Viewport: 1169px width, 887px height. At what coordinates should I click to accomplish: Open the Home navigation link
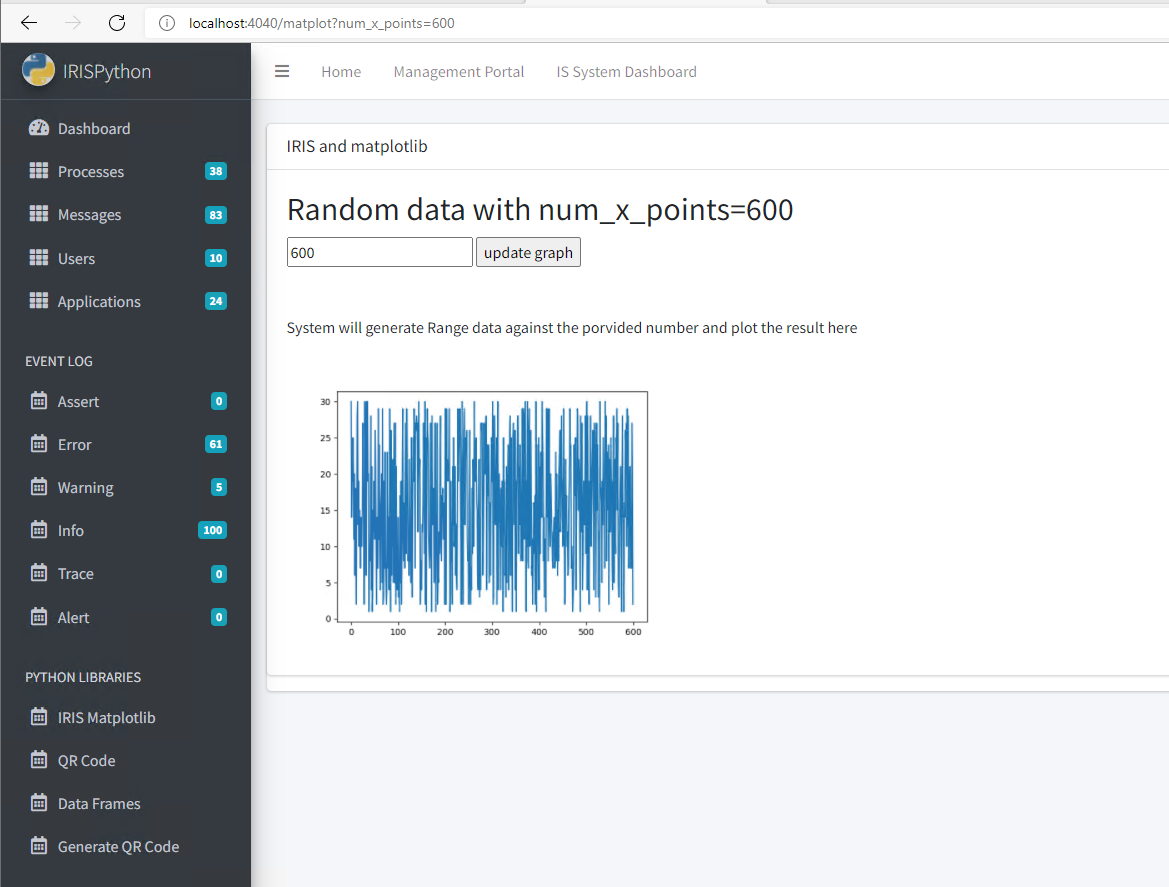[x=341, y=72]
